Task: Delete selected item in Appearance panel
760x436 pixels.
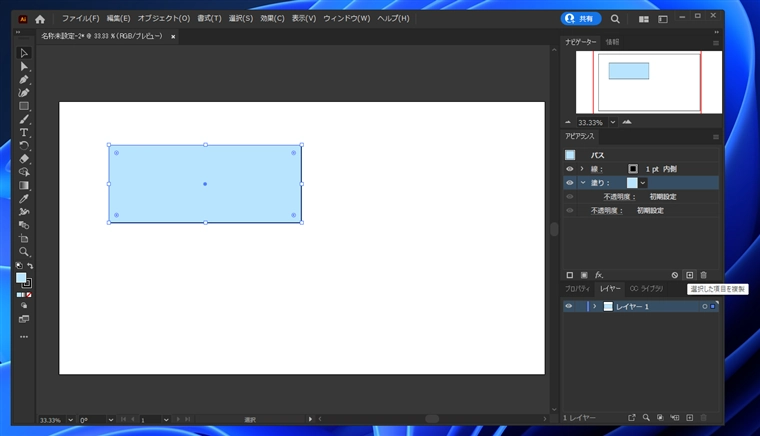Action: coord(704,275)
